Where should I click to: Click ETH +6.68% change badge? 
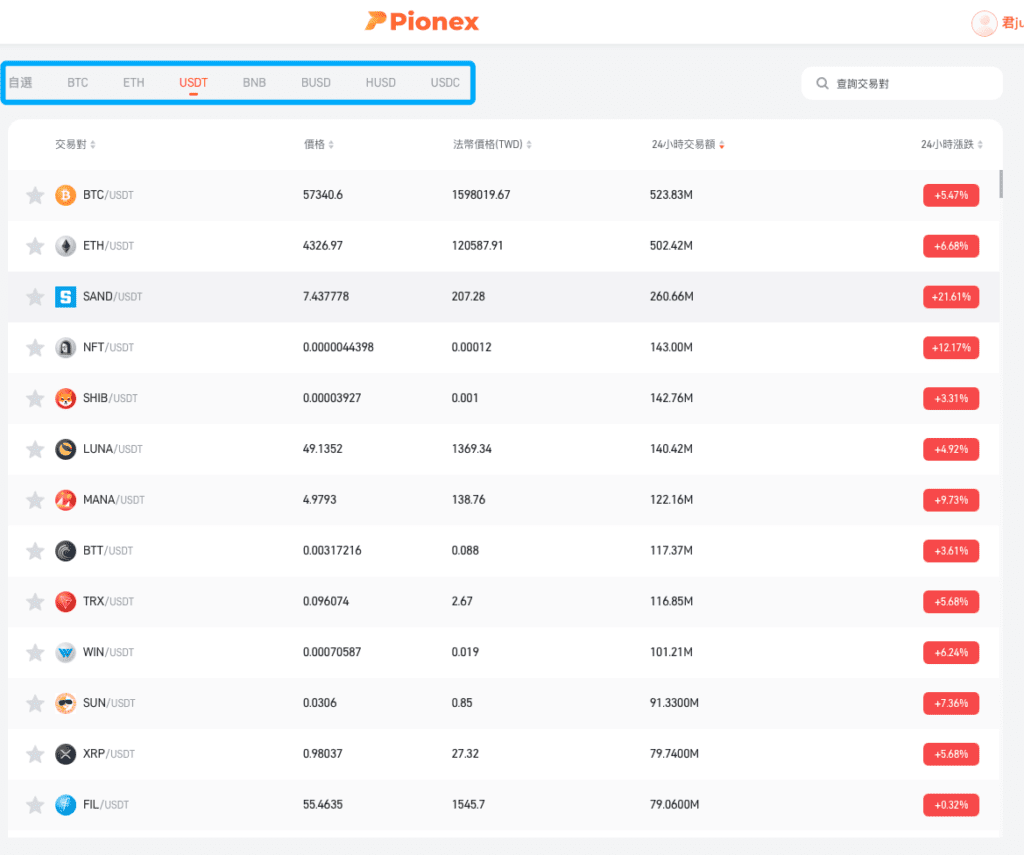click(x=951, y=246)
